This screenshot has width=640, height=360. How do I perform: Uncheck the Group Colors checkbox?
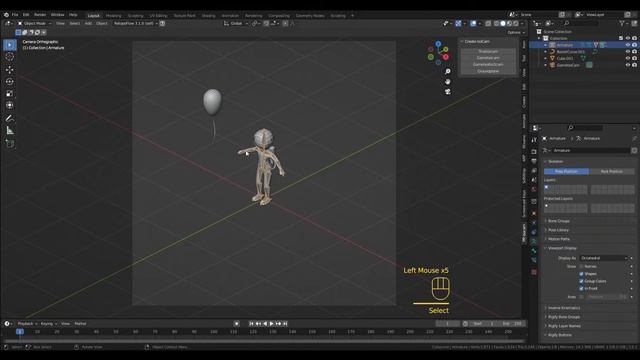pos(581,281)
